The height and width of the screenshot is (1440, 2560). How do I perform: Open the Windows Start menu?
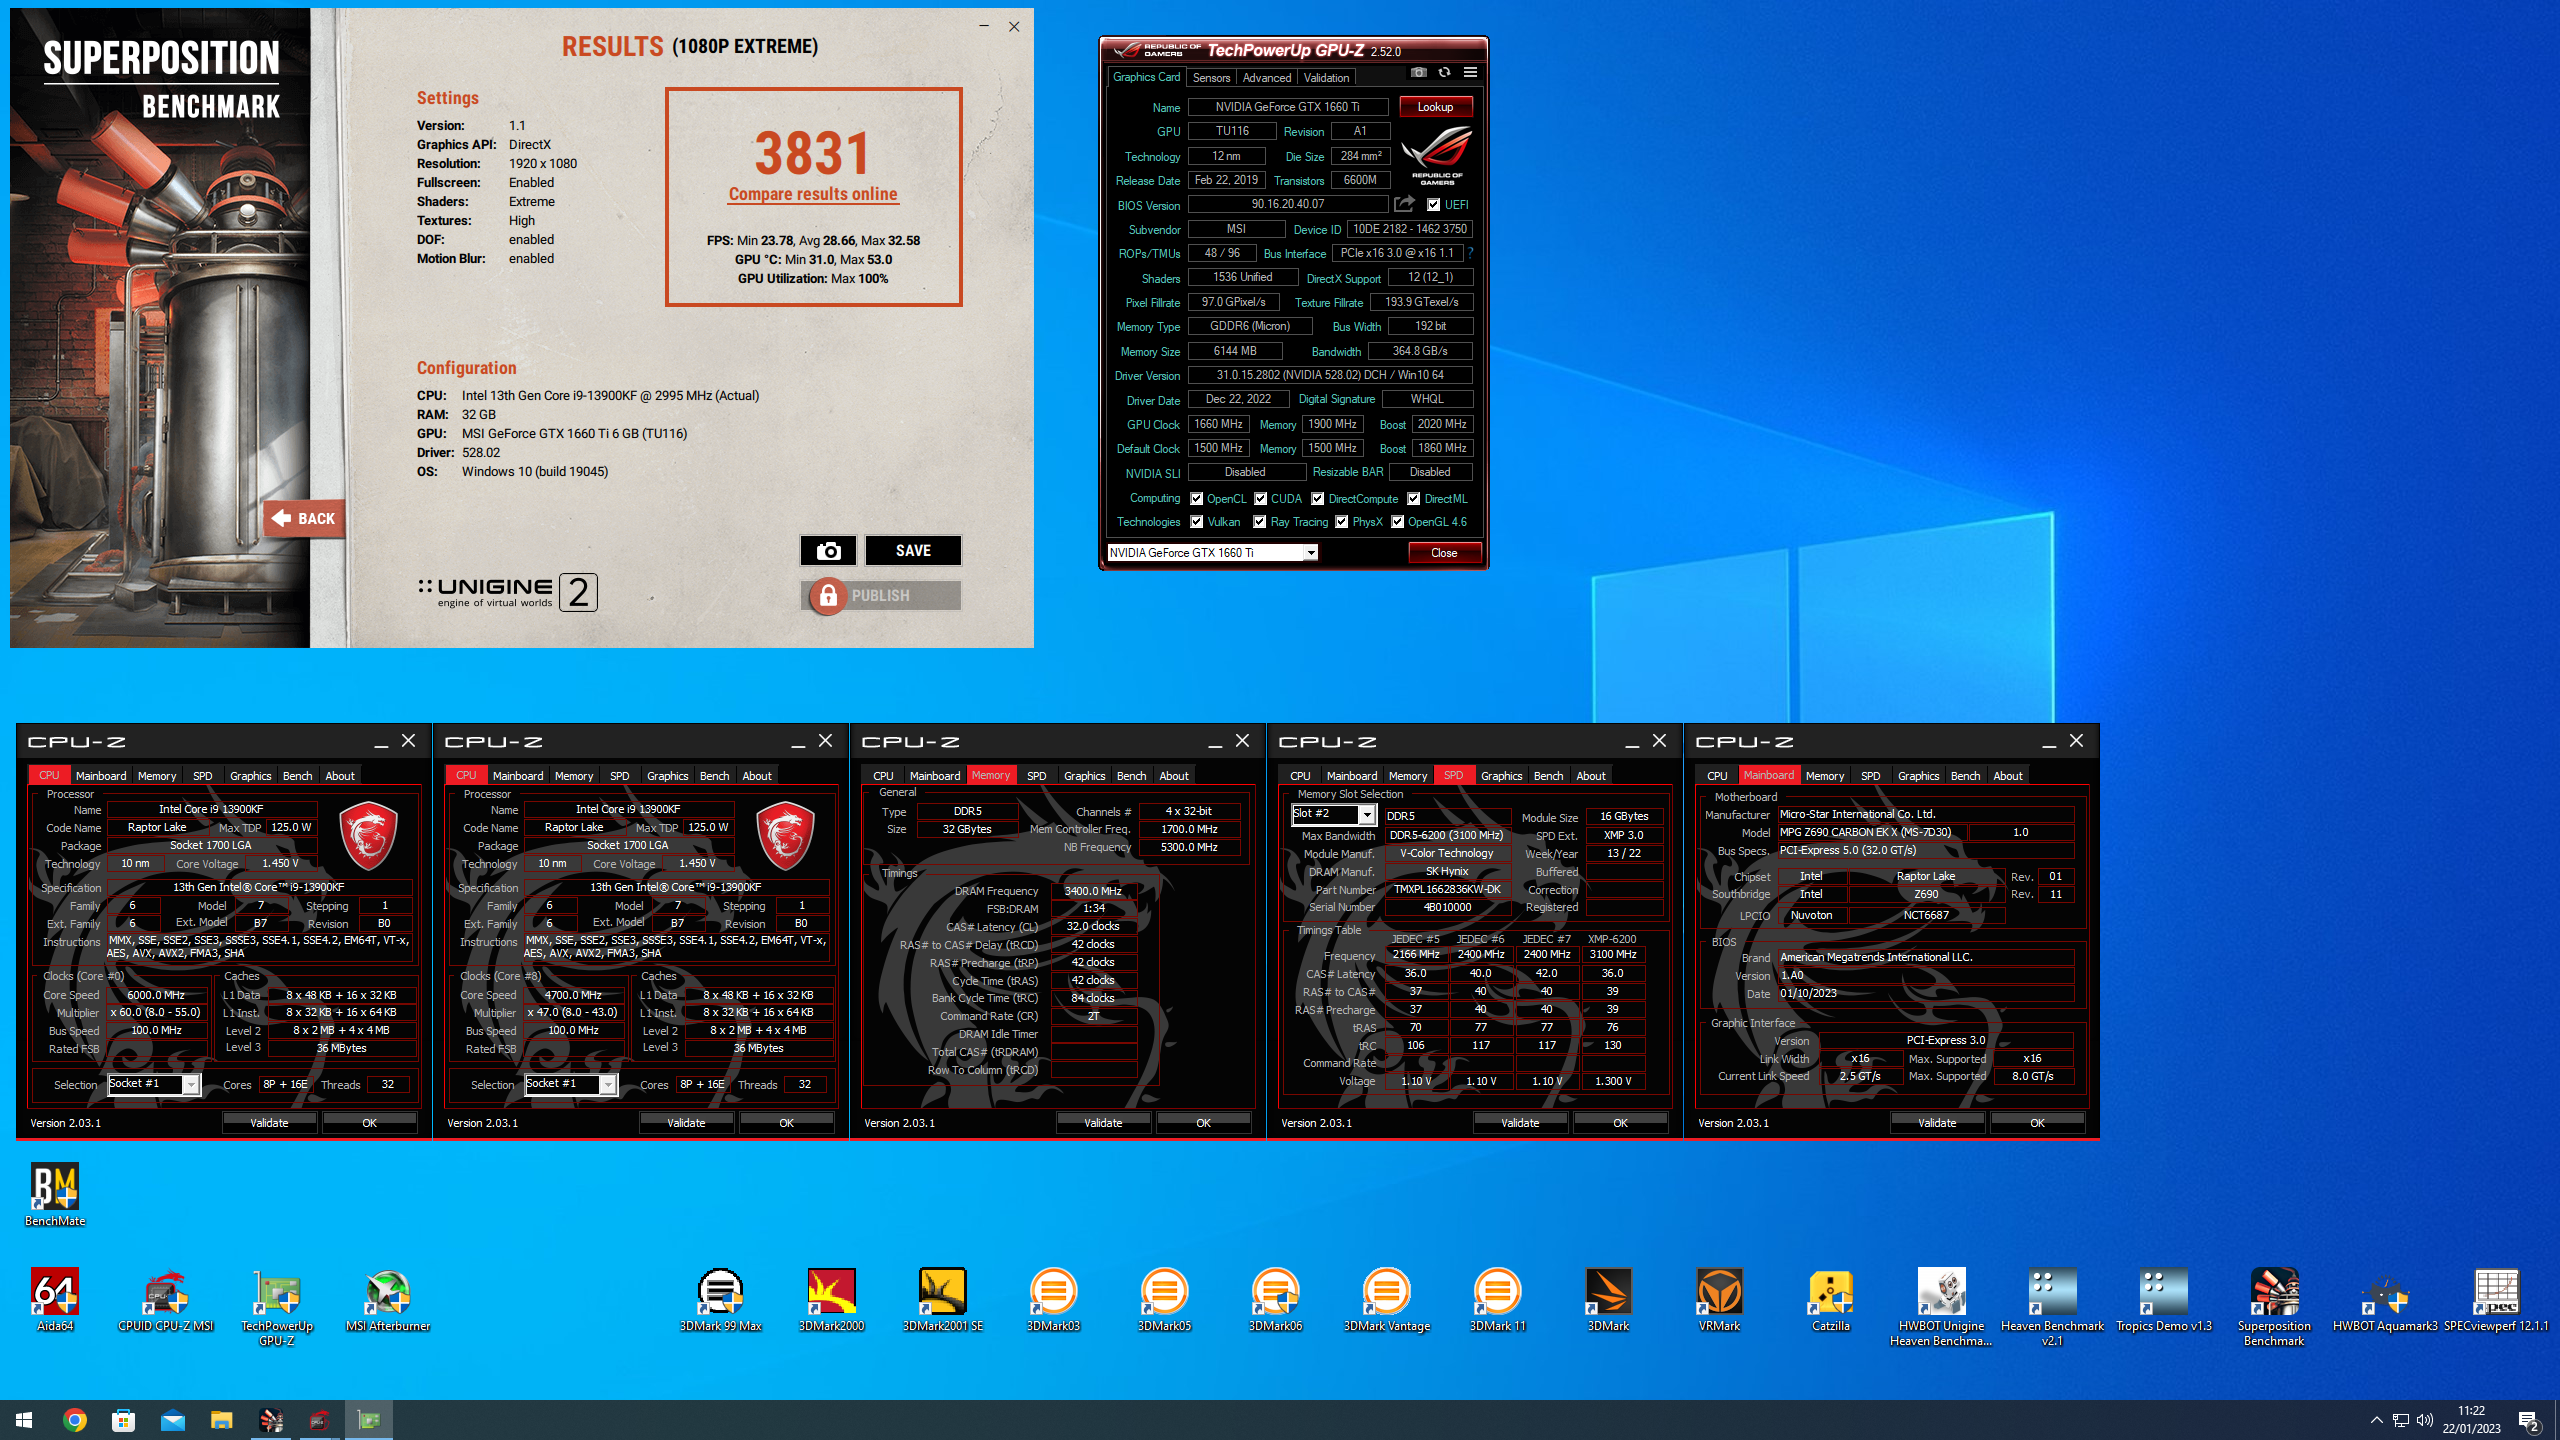point(24,1420)
